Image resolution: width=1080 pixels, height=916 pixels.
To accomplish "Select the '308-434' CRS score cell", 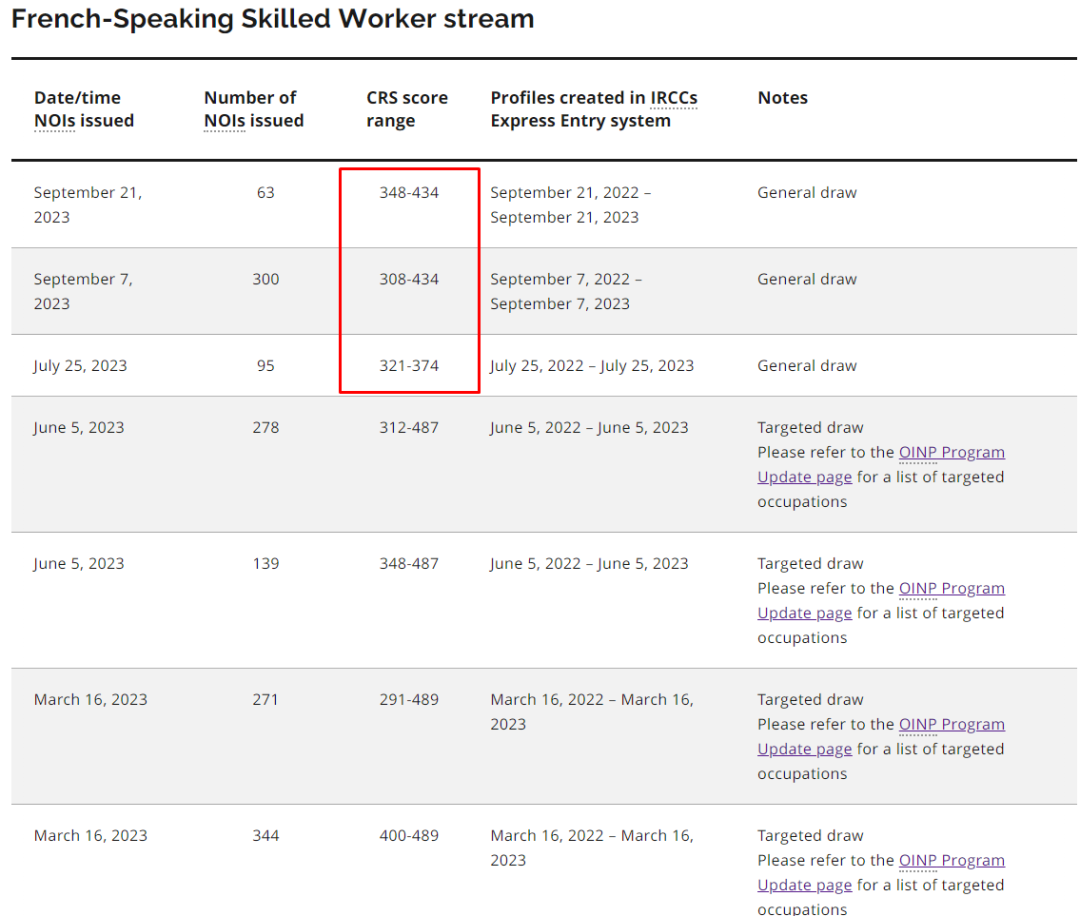I will [x=409, y=280].
